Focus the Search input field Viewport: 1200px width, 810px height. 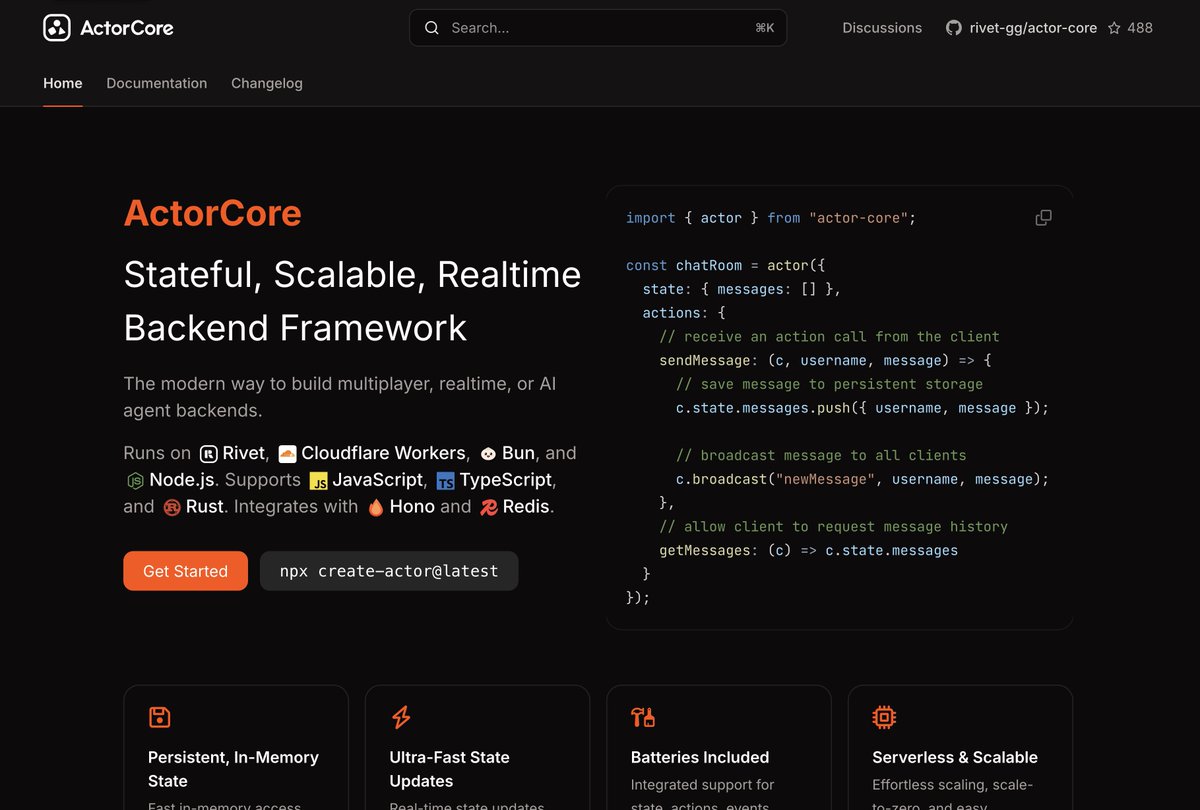[598, 28]
